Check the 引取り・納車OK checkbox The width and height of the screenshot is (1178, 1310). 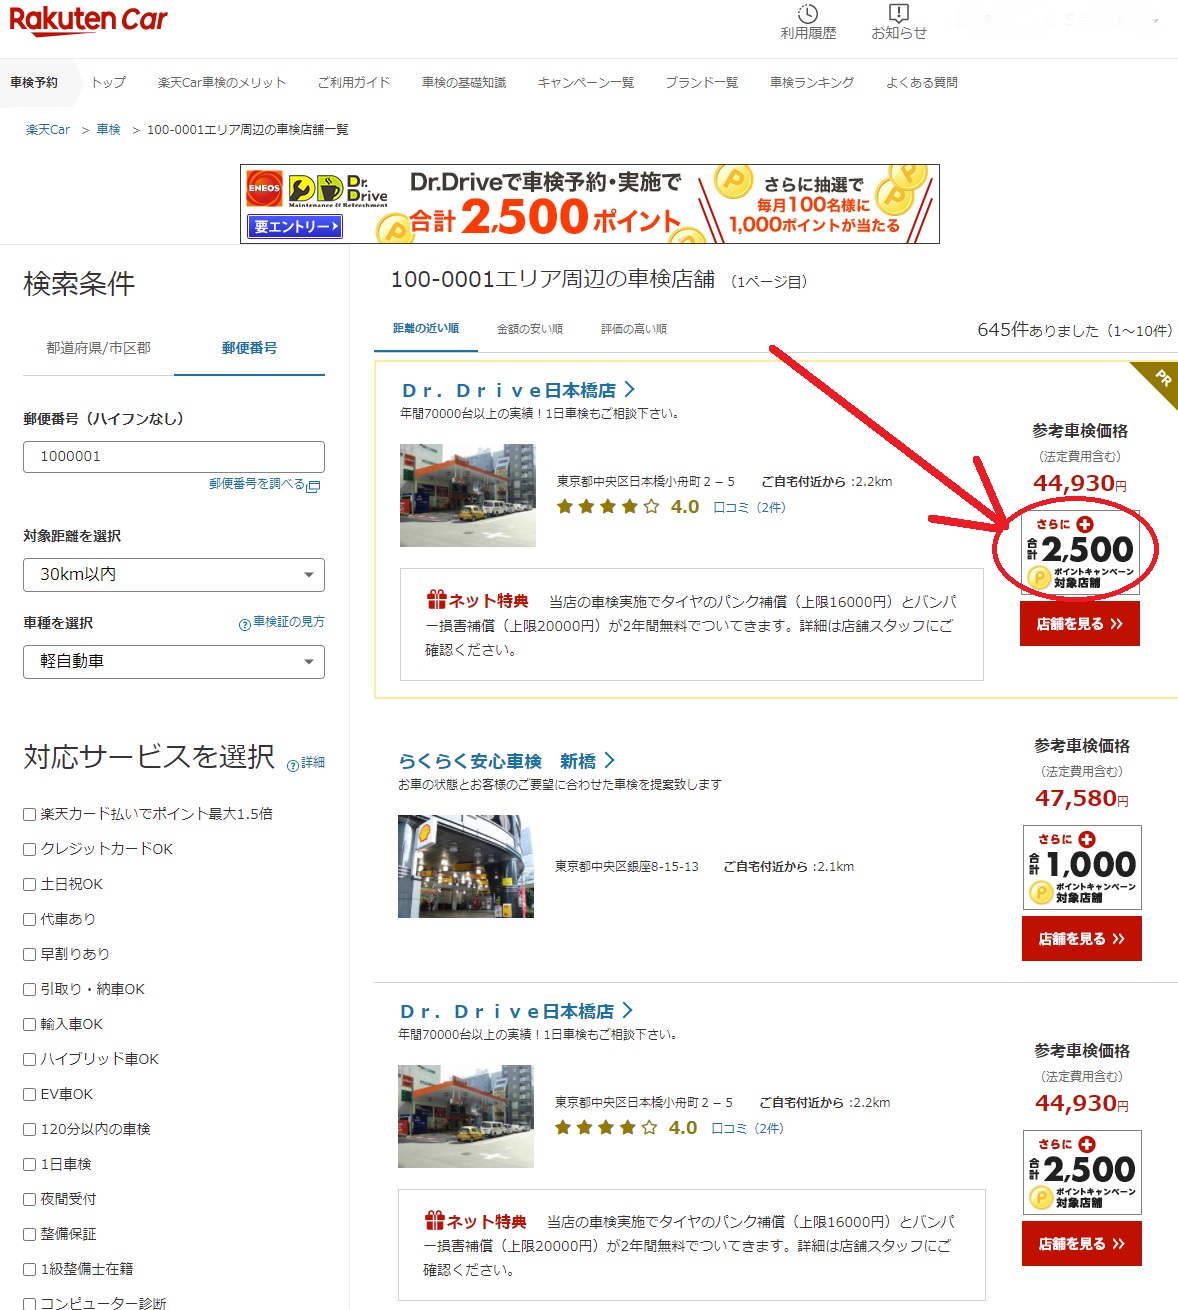(30, 989)
